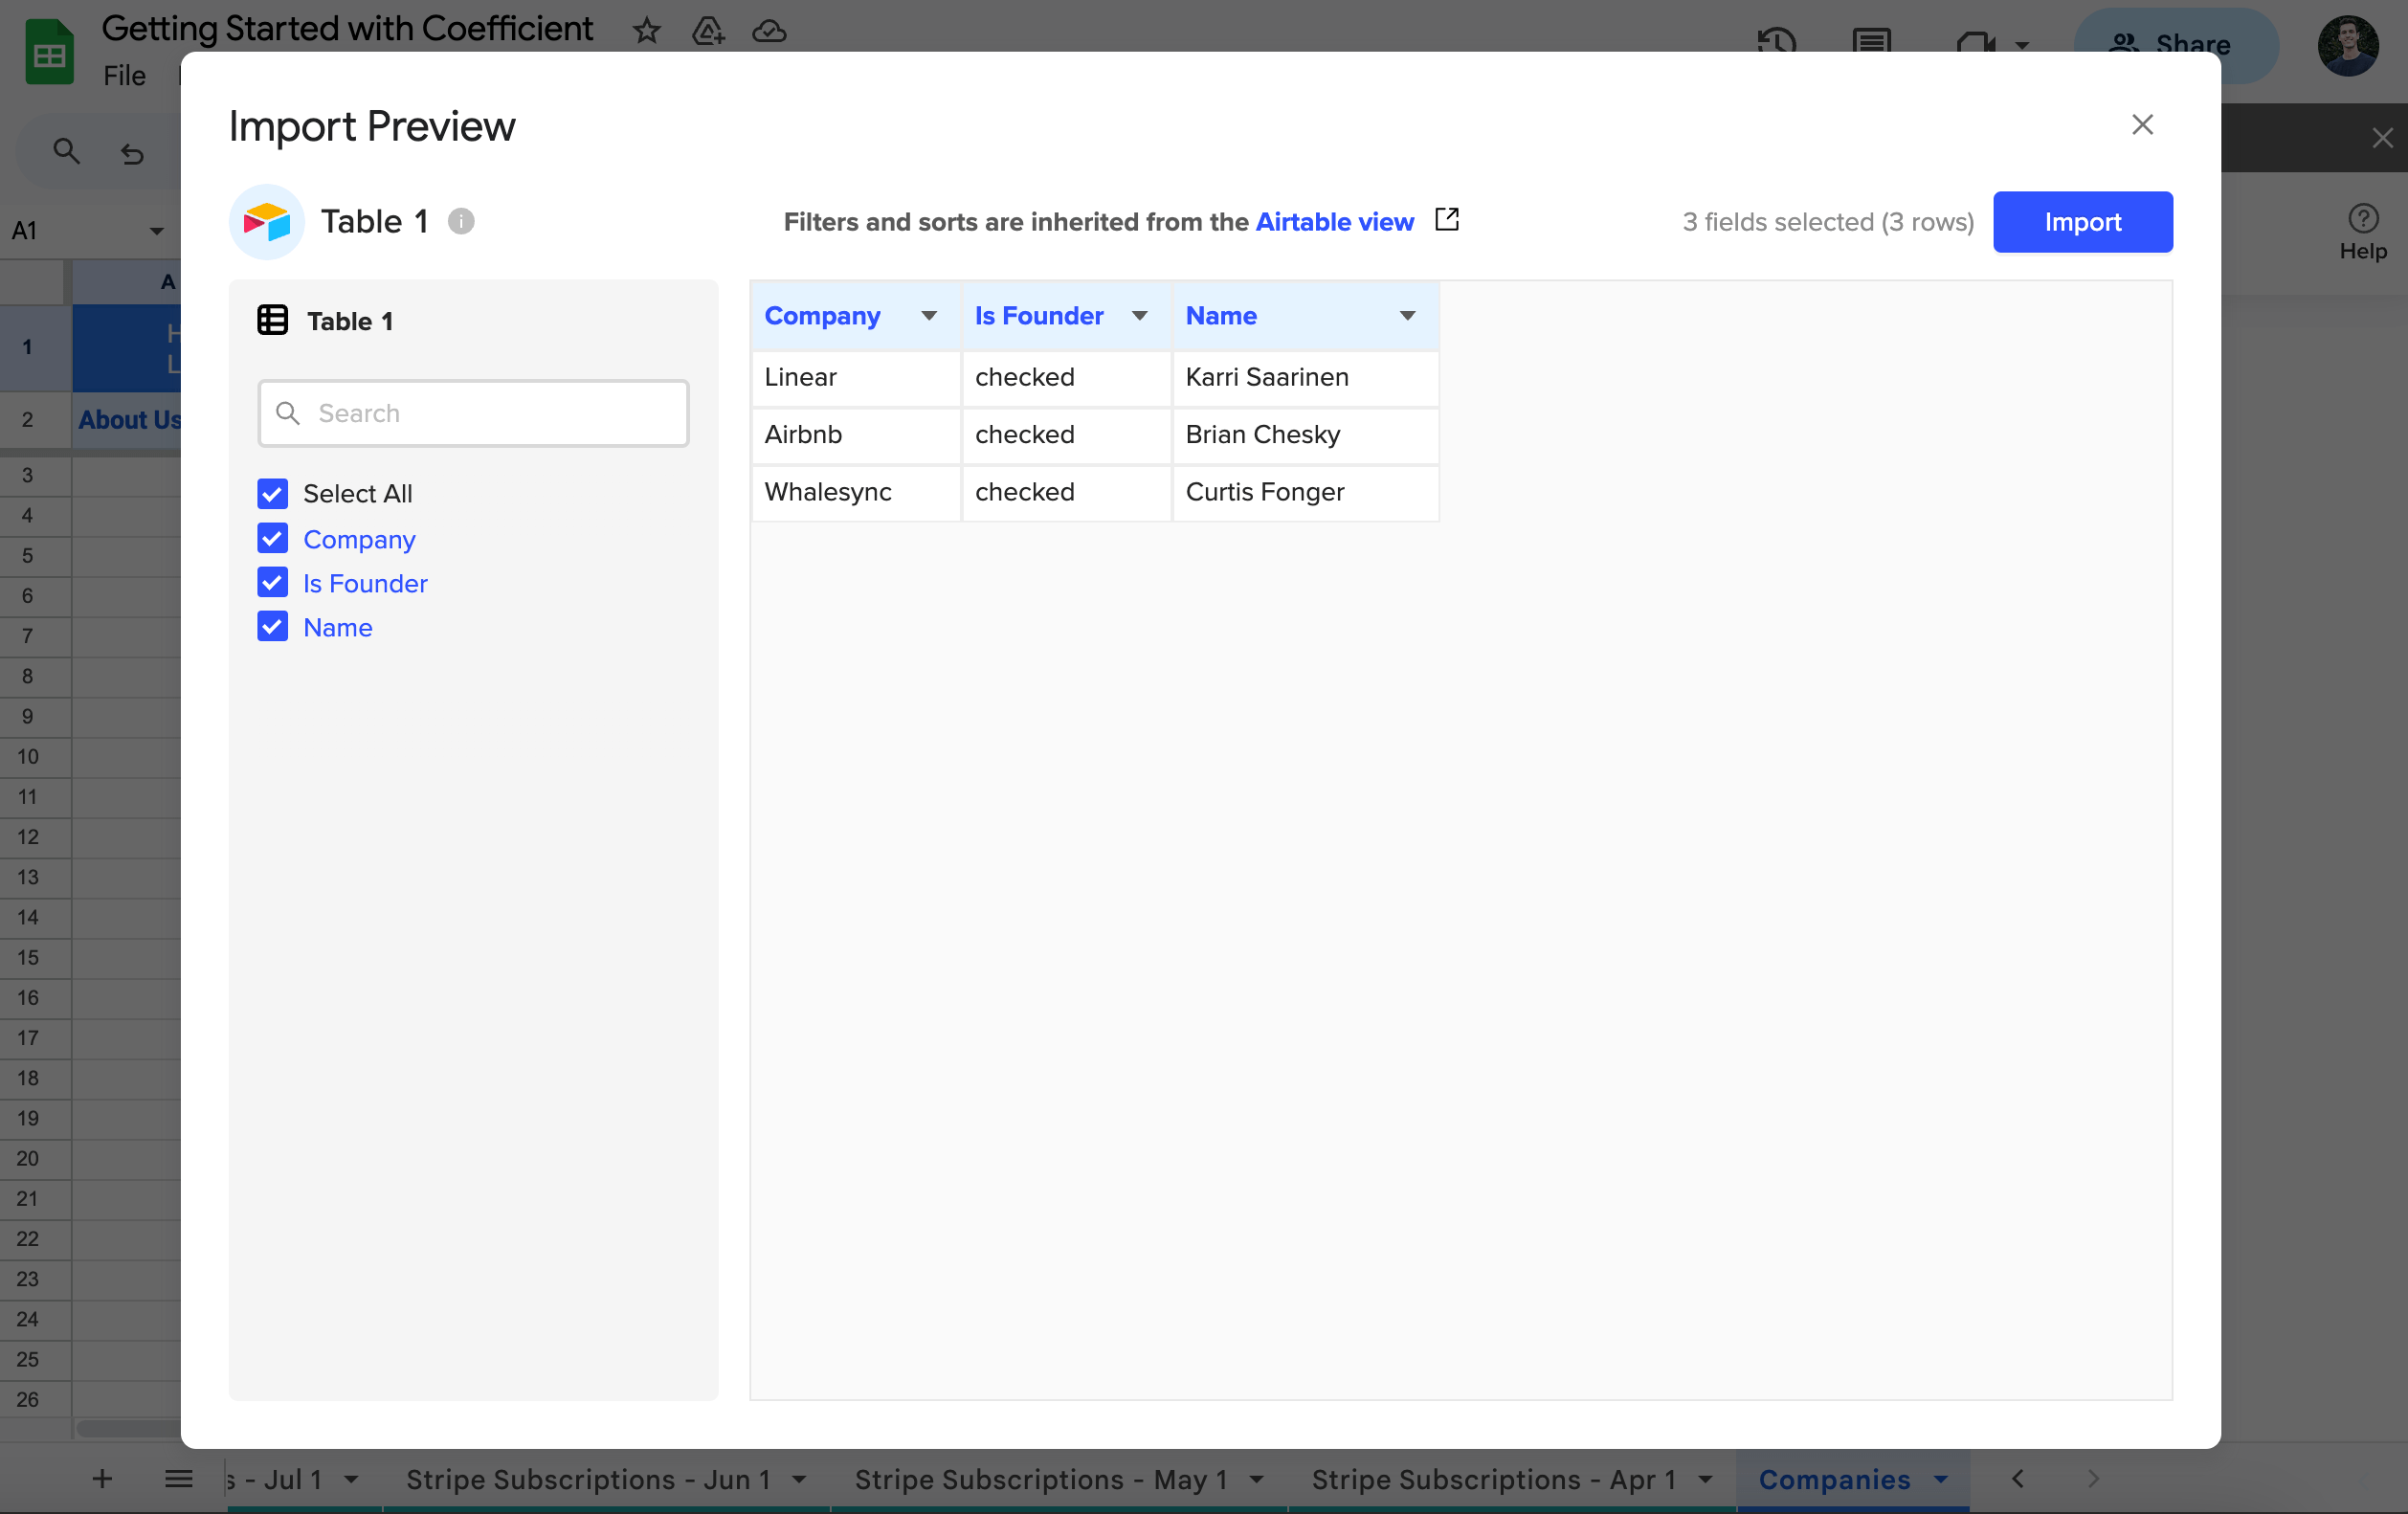Switch to Stripe Subscriptions - Jun 1 sheet
2408x1514 pixels.
coord(588,1479)
